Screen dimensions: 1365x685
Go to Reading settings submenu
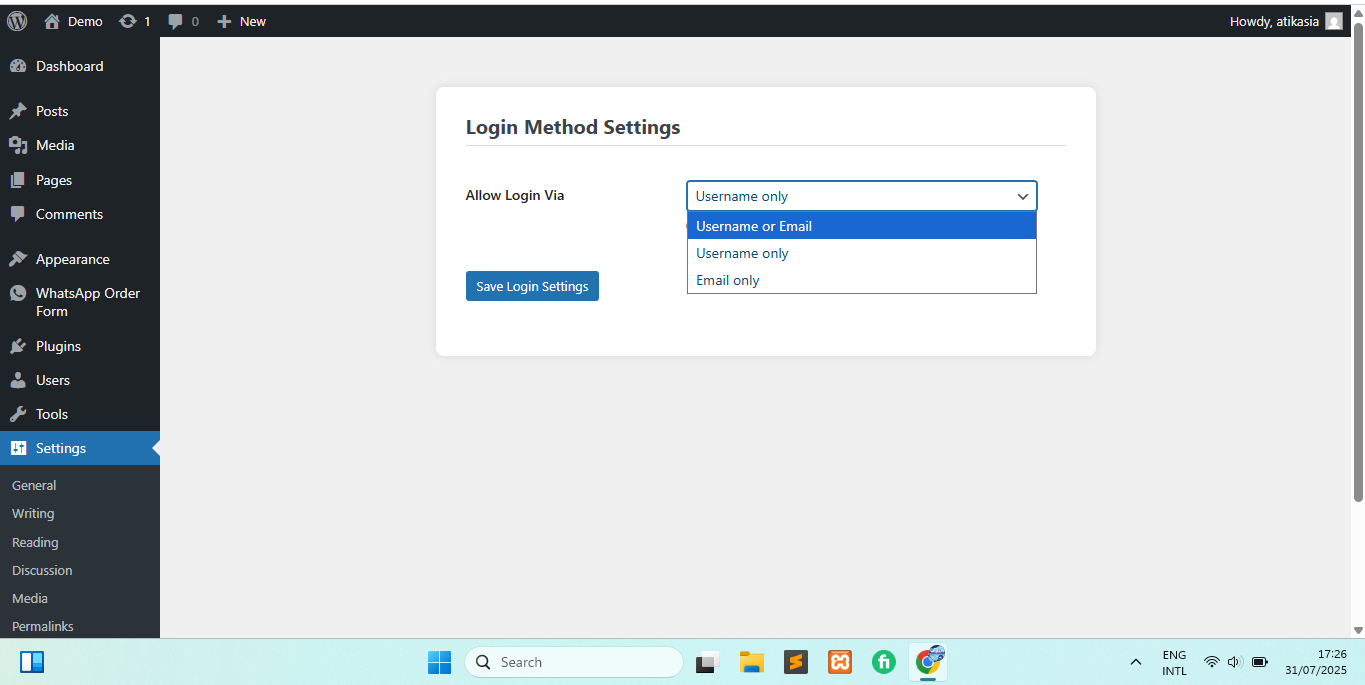click(35, 542)
